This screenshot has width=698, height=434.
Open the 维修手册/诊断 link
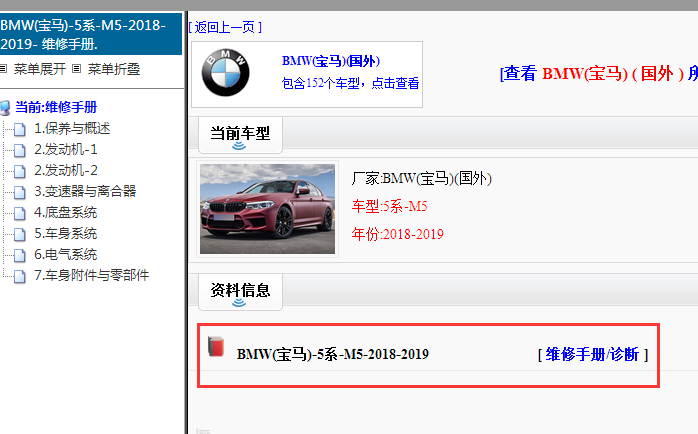592,354
